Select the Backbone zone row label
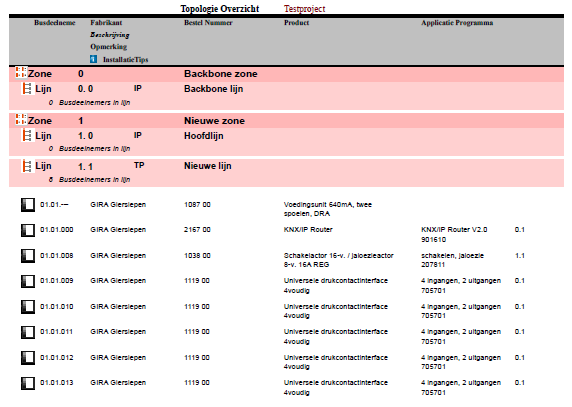This screenshot has width=572, height=407. [221, 74]
